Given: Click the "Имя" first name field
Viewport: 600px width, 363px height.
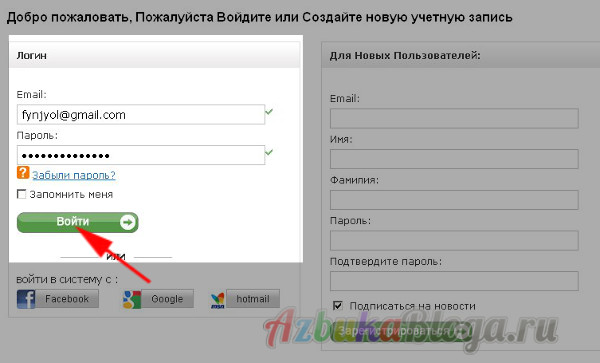Looking at the screenshot, I should click(454, 159).
